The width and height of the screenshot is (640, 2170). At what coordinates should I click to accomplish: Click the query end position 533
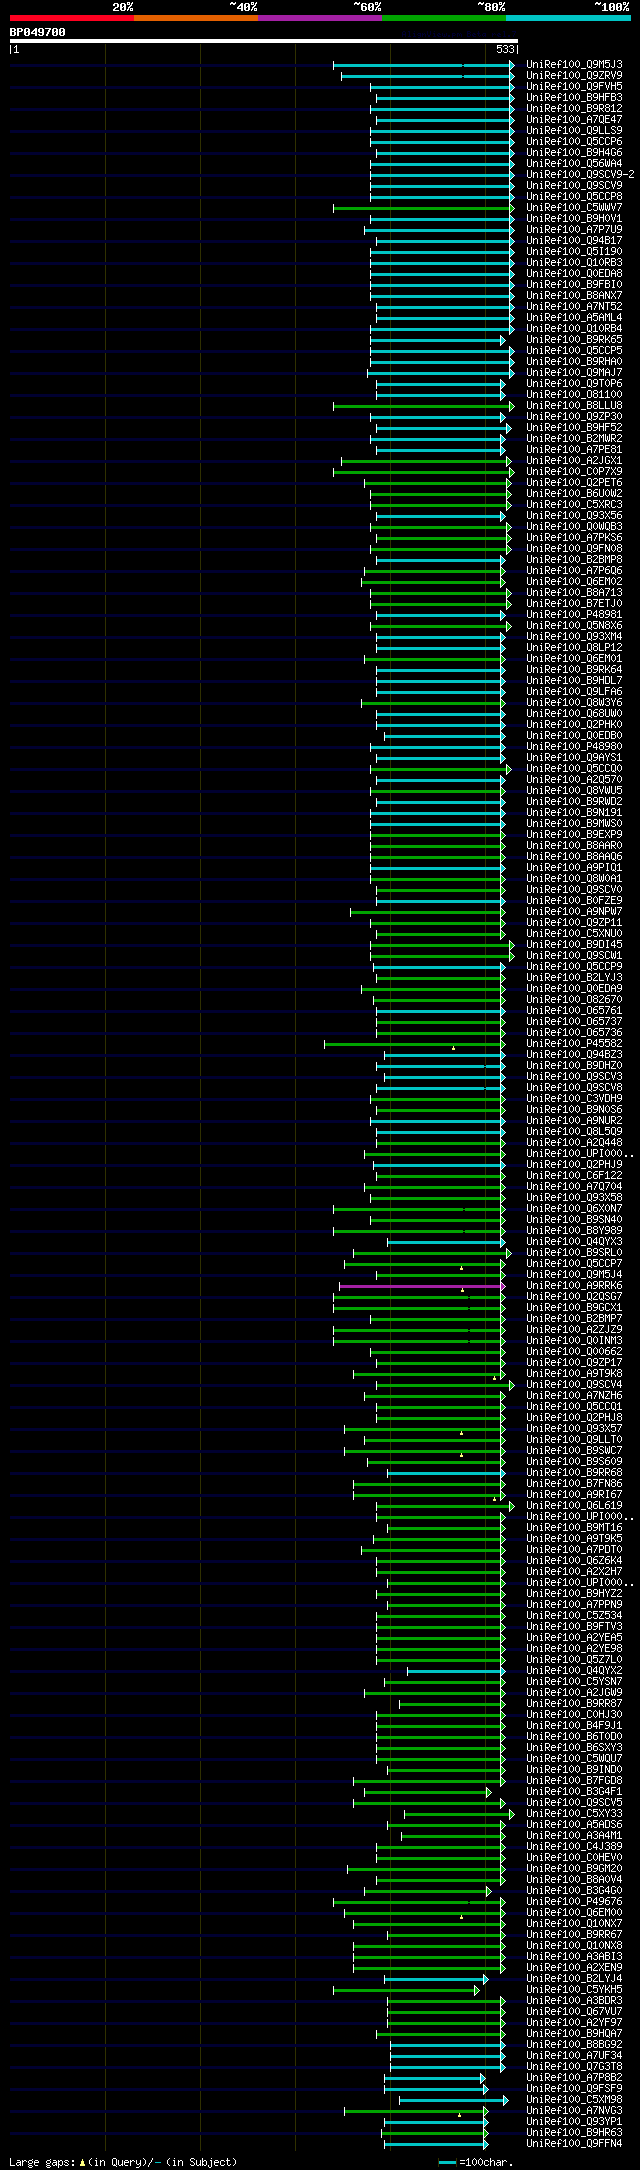505,49
